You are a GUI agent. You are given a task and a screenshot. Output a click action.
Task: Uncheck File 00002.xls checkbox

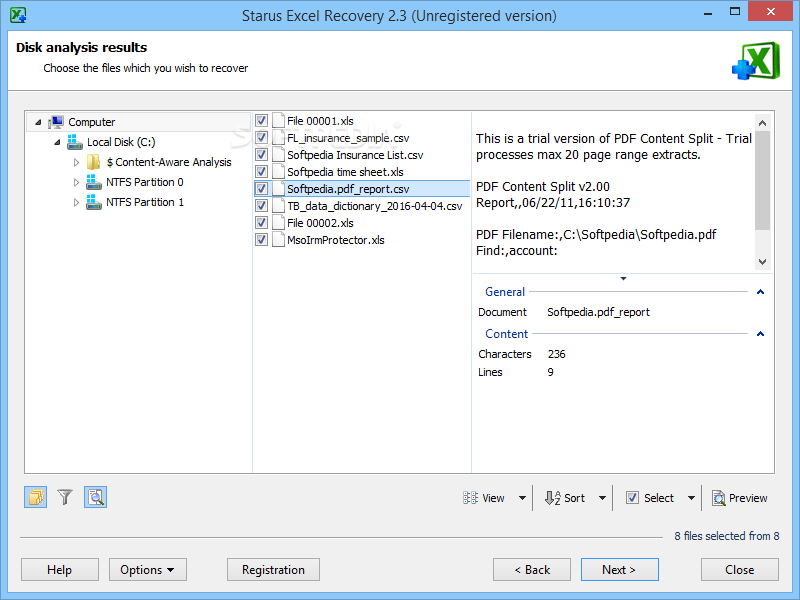261,222
